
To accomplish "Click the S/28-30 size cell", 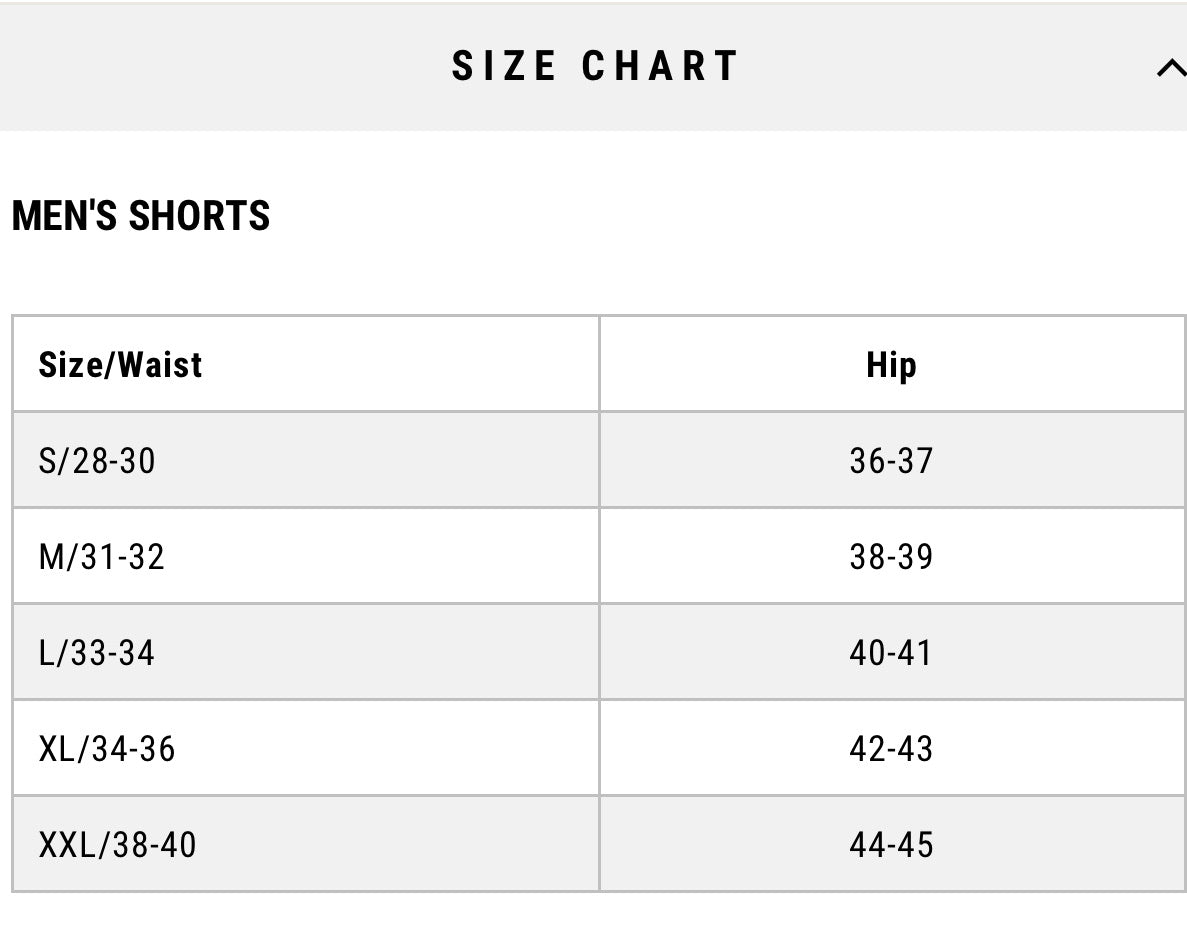I will [x=97, y=461].
